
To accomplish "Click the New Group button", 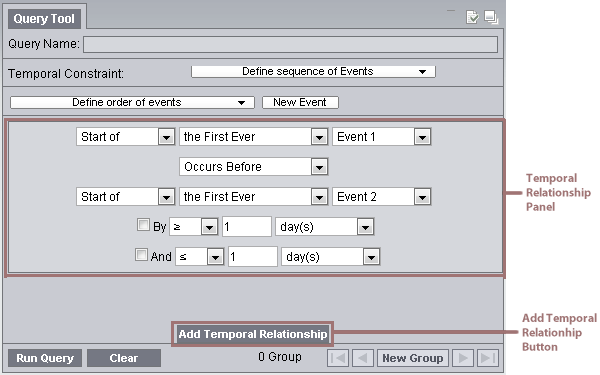I will 412,358.
